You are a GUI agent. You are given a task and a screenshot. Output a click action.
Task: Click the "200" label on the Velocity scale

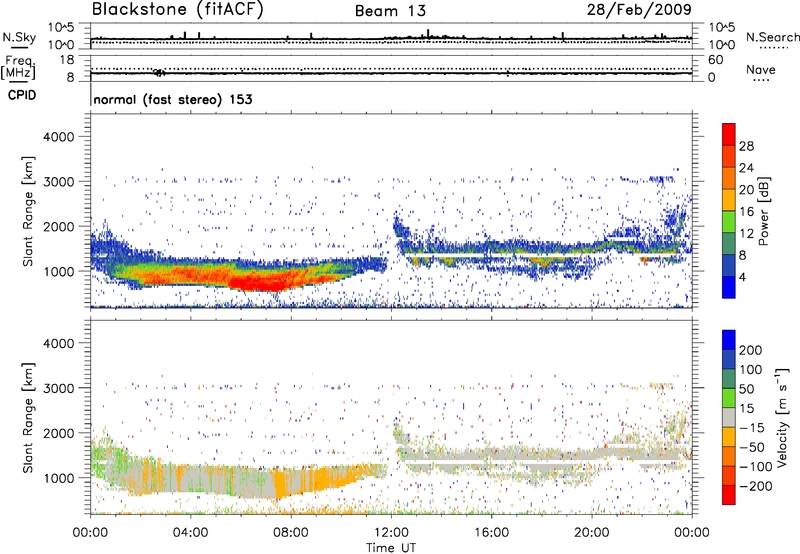point(751,350)
